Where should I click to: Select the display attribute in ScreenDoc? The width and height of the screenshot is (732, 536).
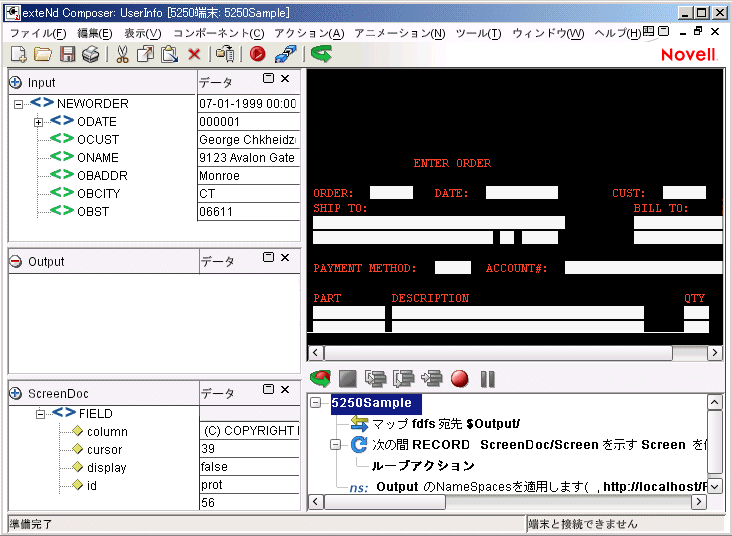pyautogui.click(x=106, y=468)
